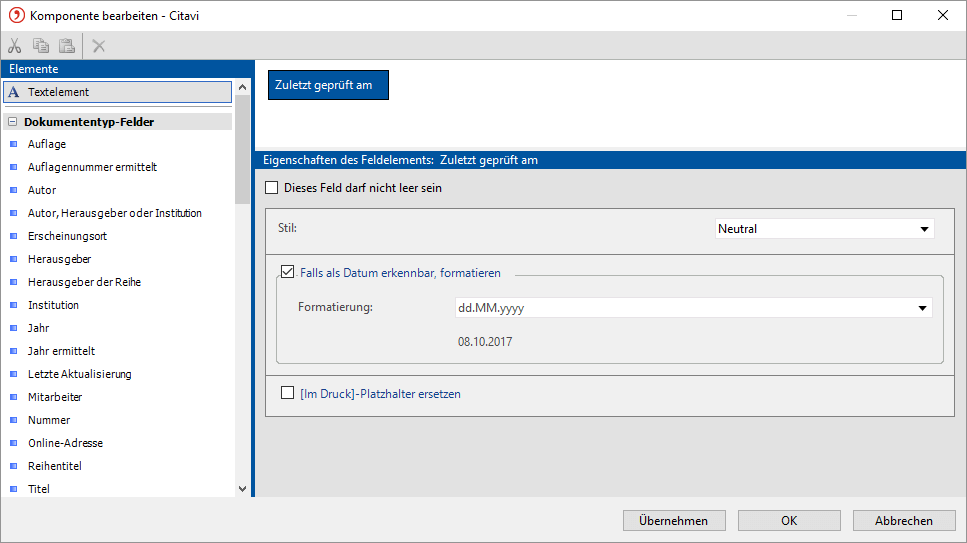
Task: Click the Elemente list scroll-up arrow
Action: [242, 88]
